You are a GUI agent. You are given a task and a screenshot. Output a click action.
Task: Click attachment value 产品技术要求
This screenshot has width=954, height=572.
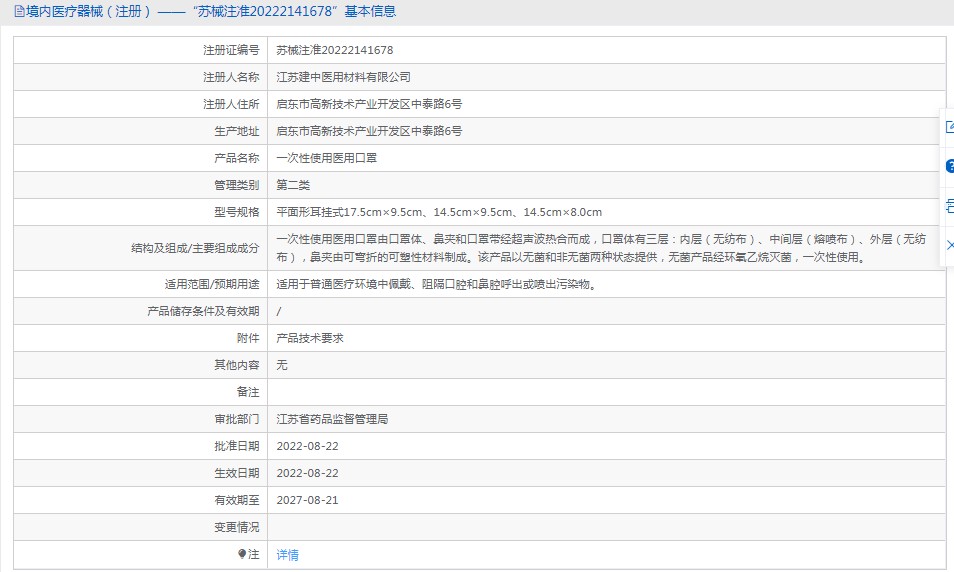tap(310, 338)
